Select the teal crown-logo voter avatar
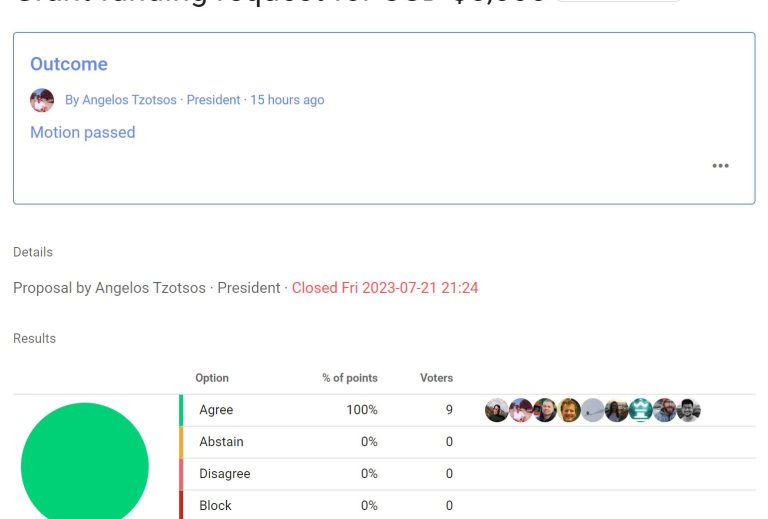Viewport: 768px width, 519px height. [x=641, y=410]
